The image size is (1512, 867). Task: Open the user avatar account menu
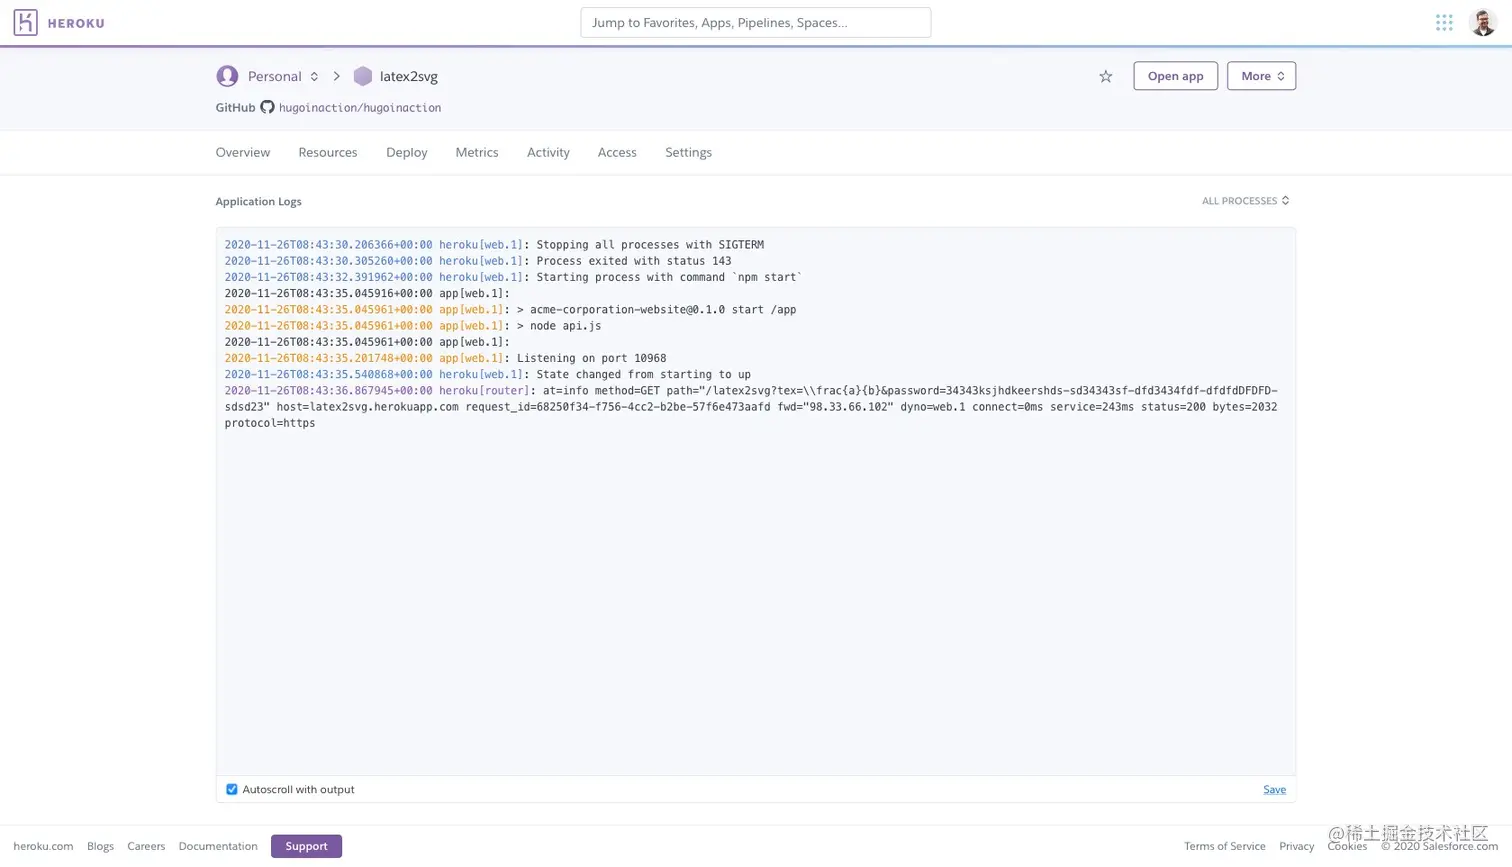pos(1483,22)
